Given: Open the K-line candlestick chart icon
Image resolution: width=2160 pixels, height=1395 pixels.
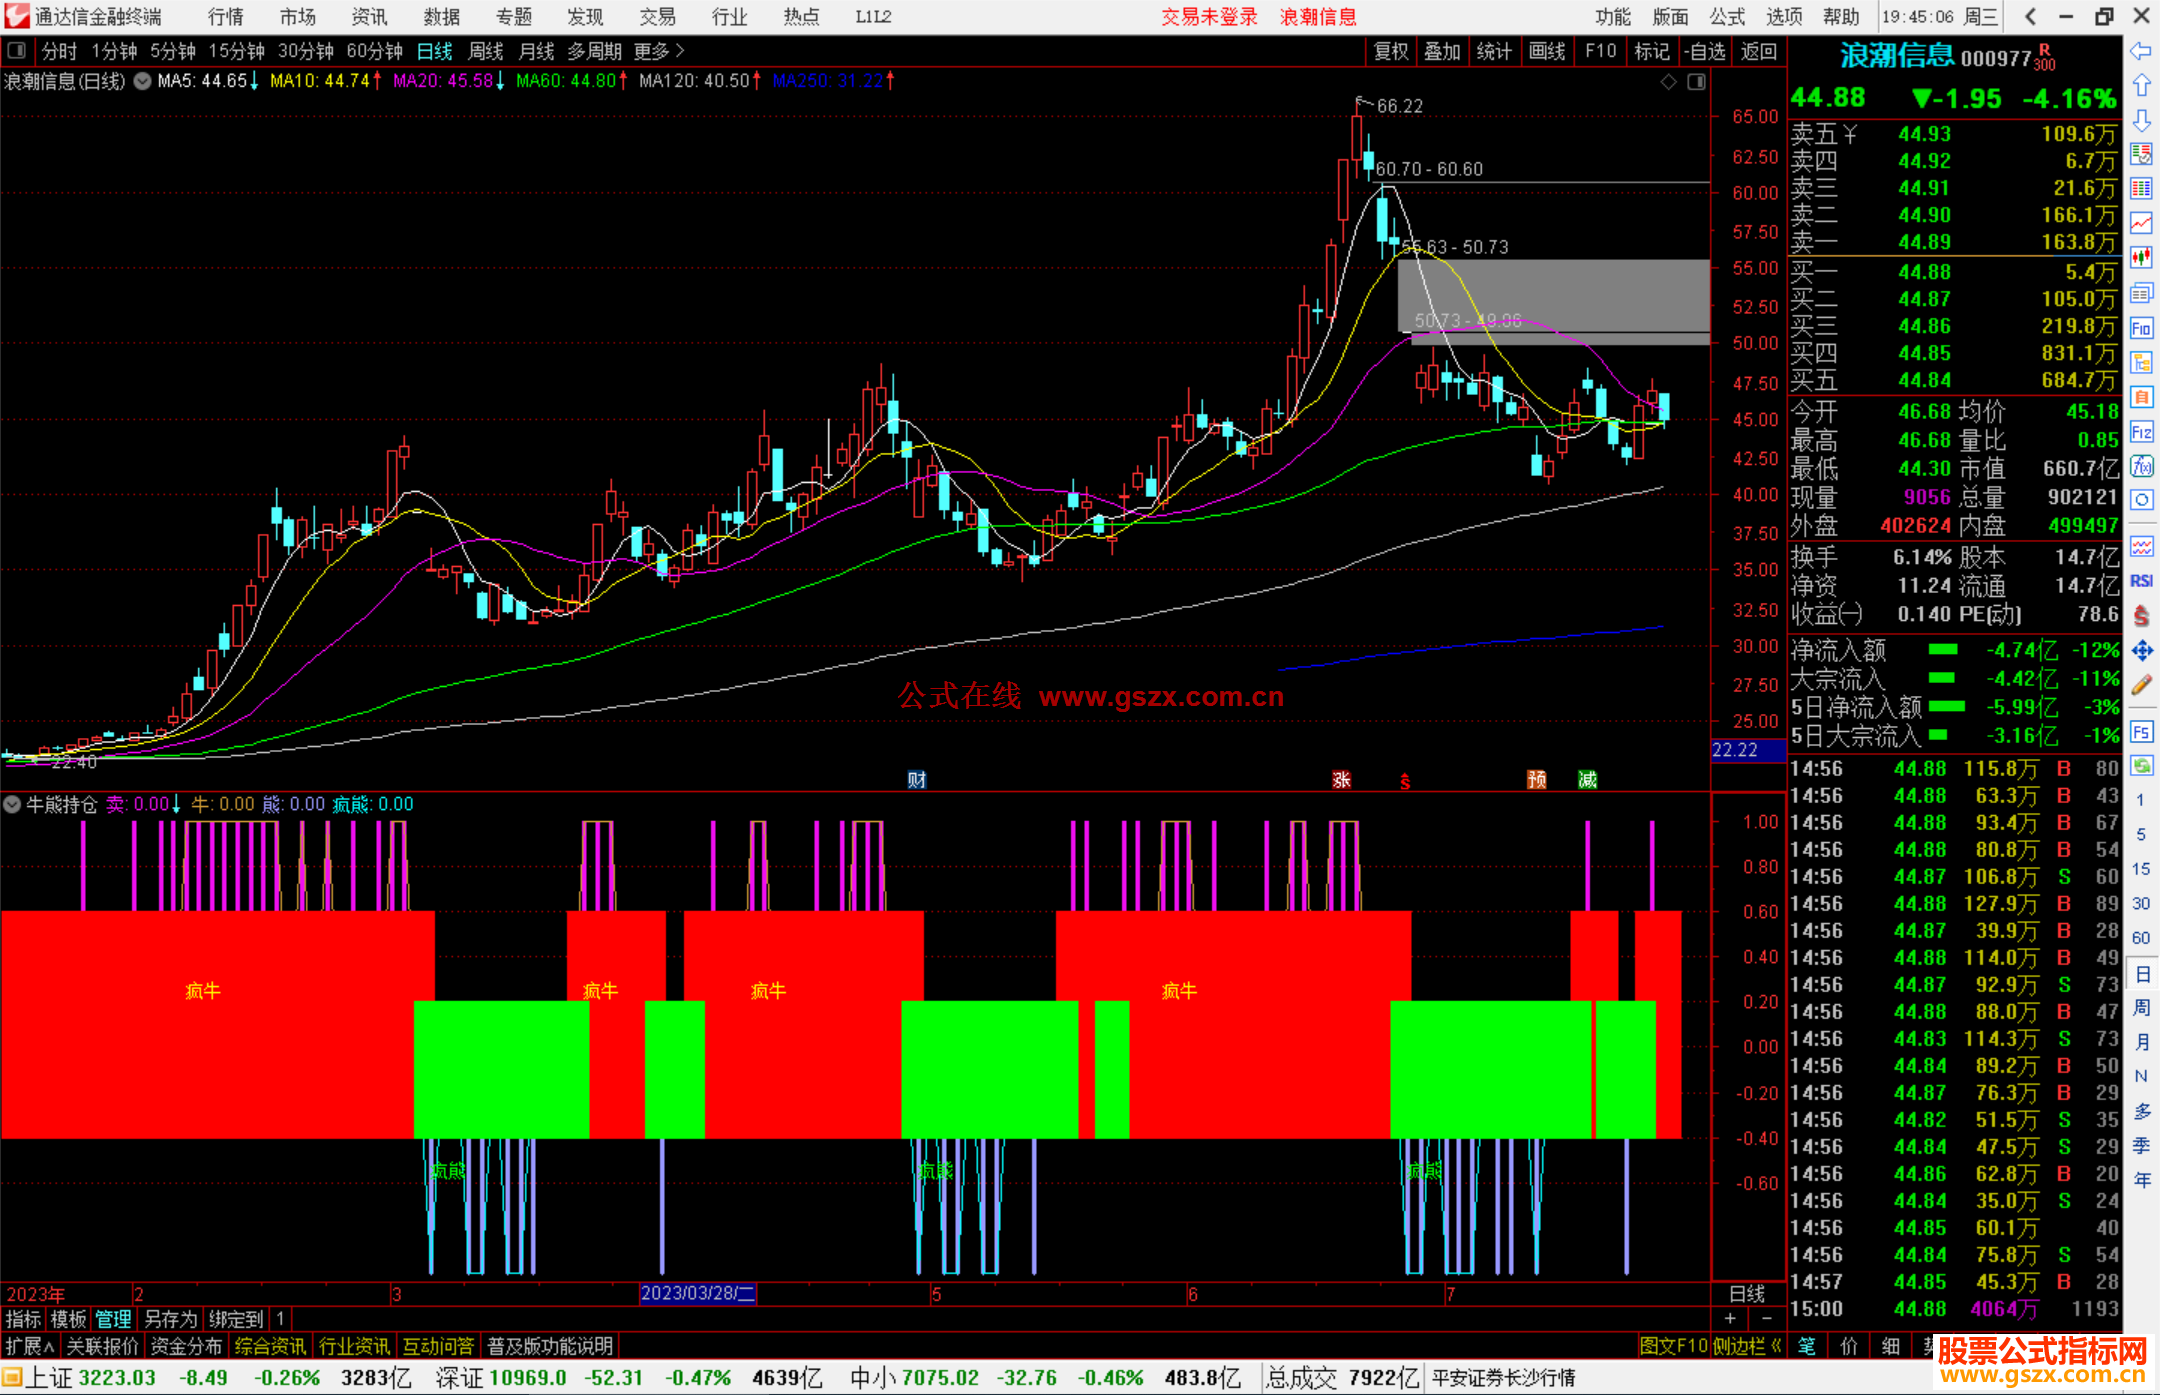Looking at the screenshot, I should coord(2141,257).
